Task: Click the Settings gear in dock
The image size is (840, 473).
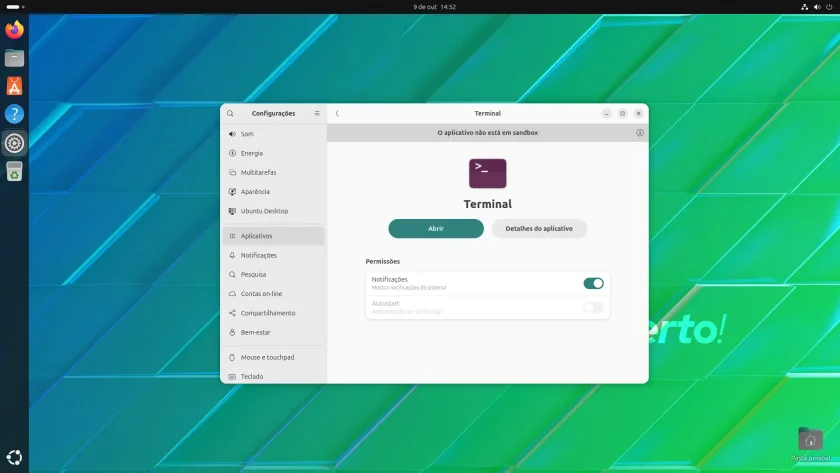Action: click(x=14, y=143)
